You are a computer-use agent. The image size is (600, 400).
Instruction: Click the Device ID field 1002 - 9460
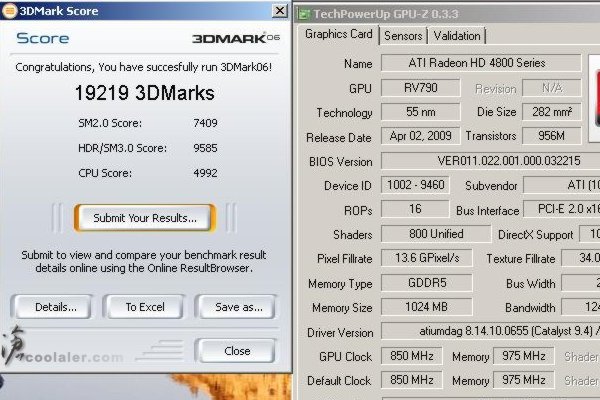415,185
